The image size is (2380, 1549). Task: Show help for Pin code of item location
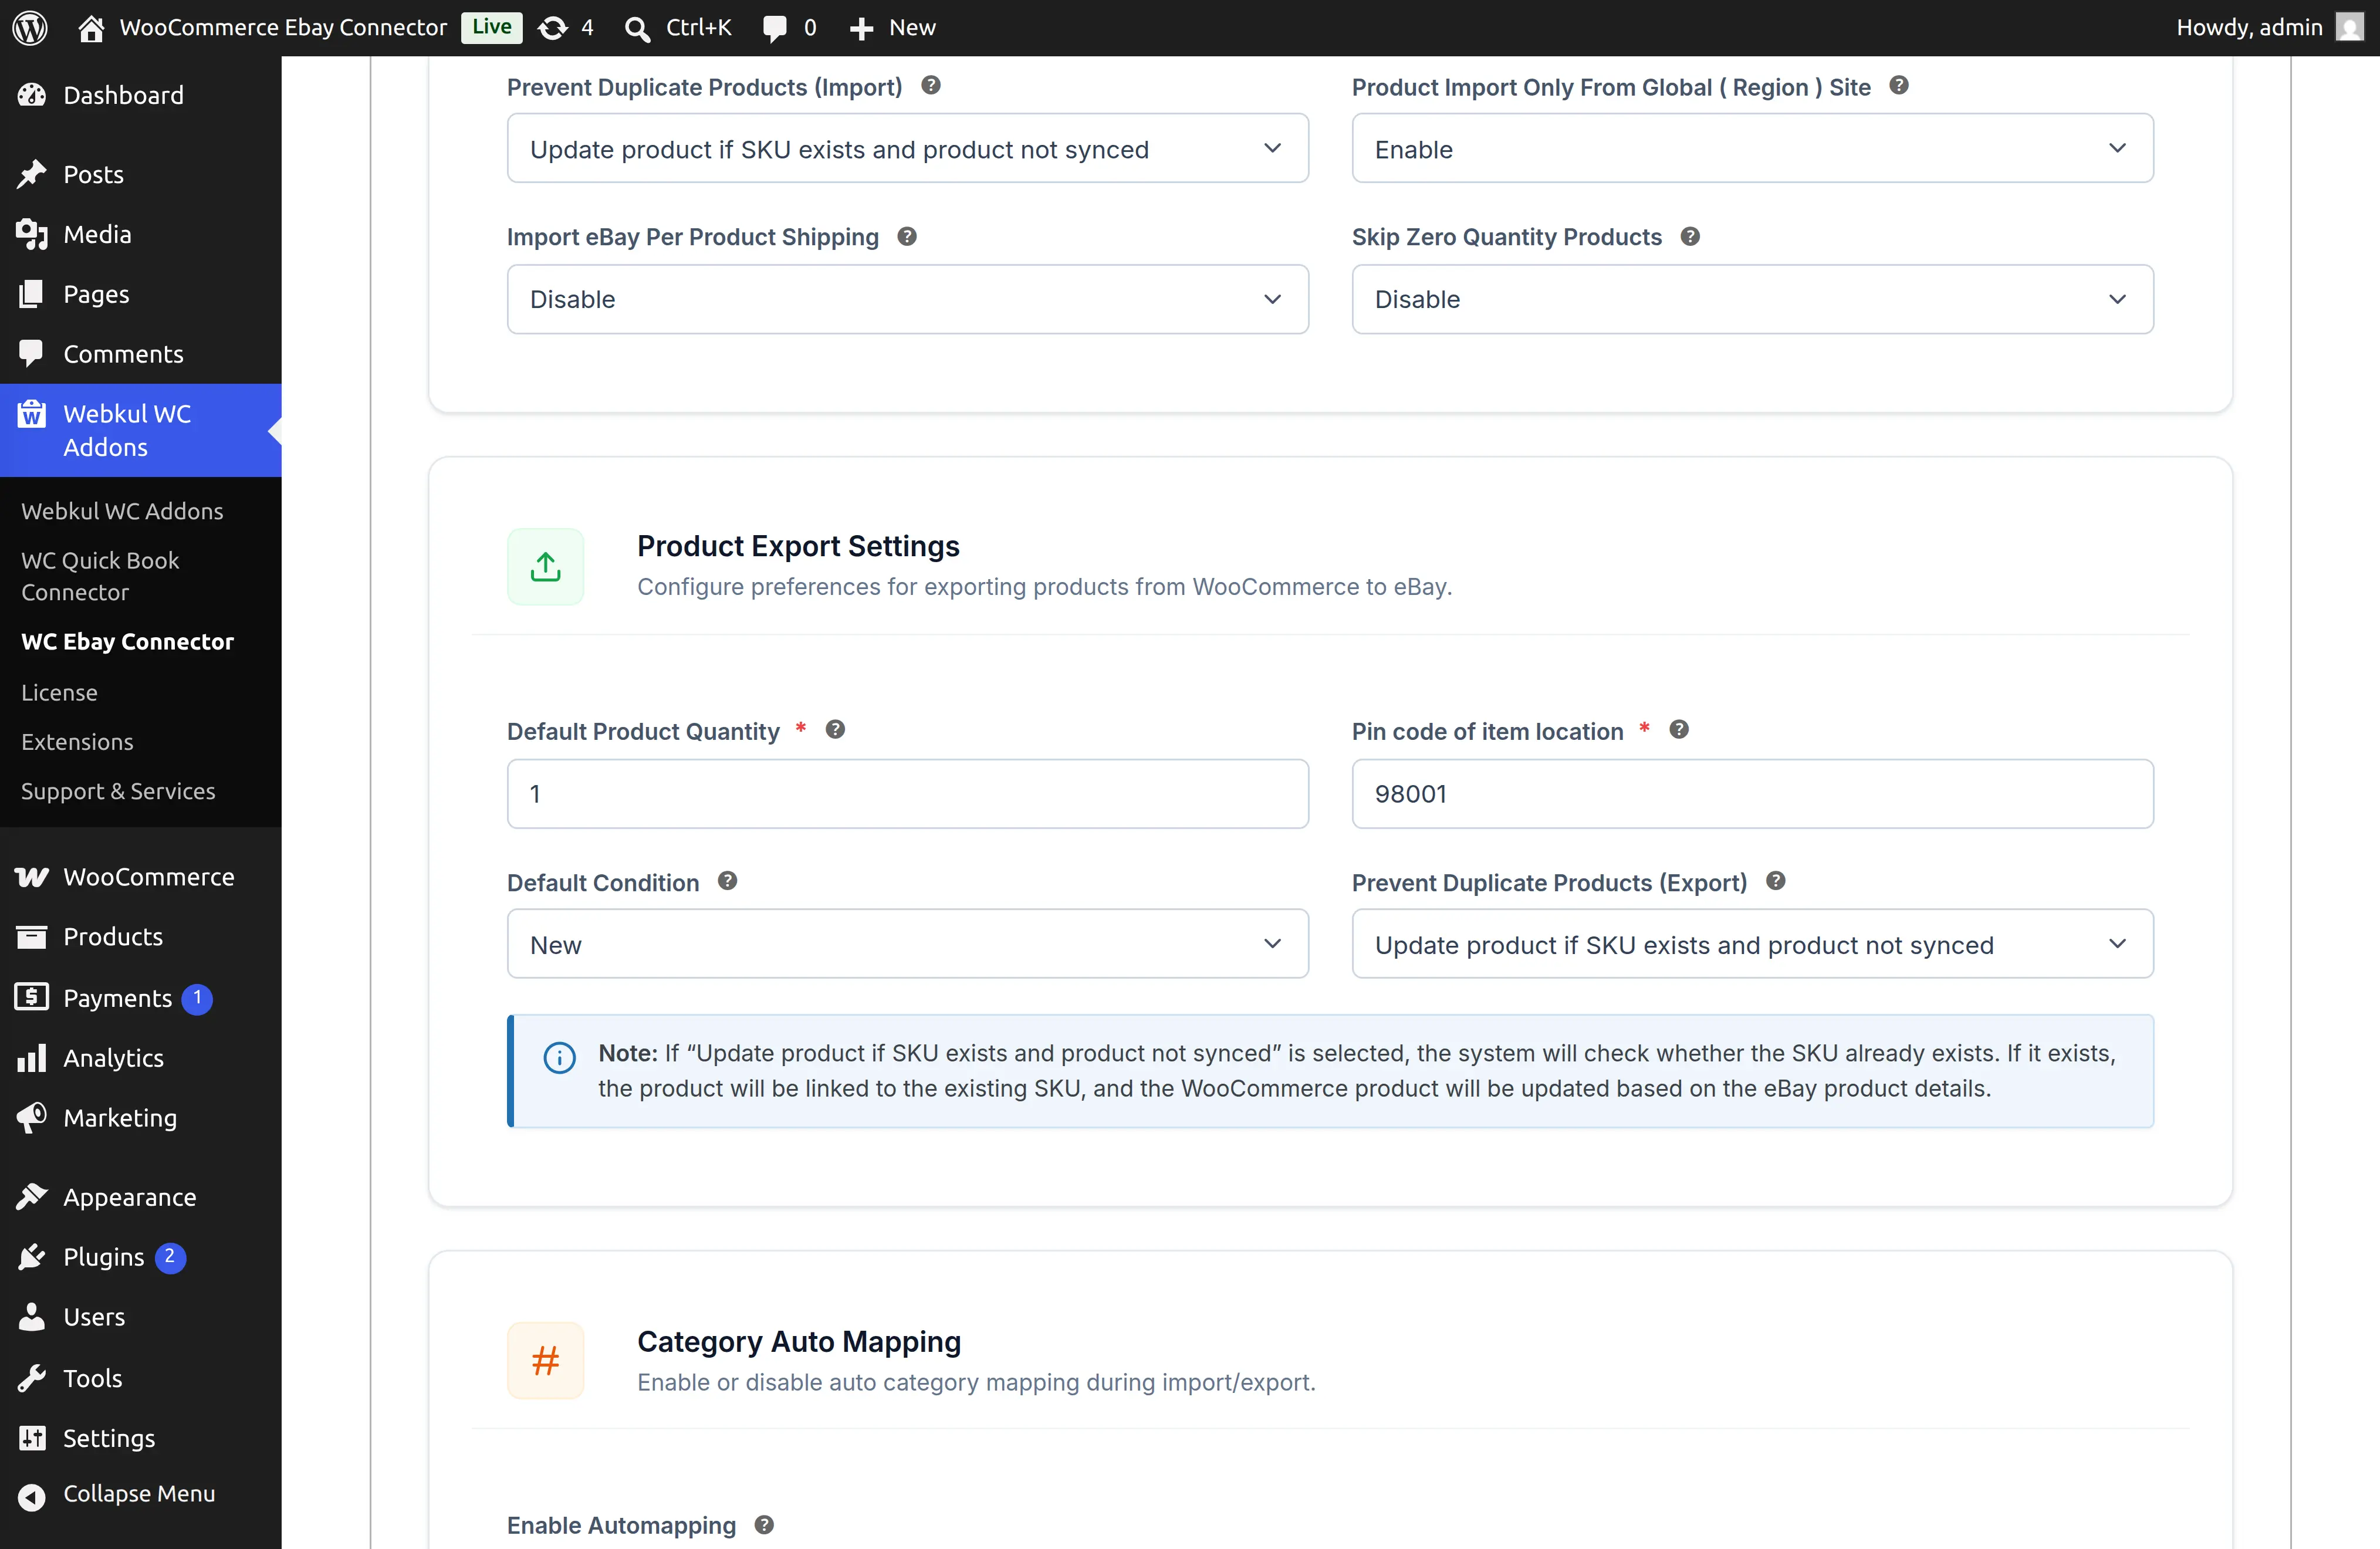click(1679, 730)
